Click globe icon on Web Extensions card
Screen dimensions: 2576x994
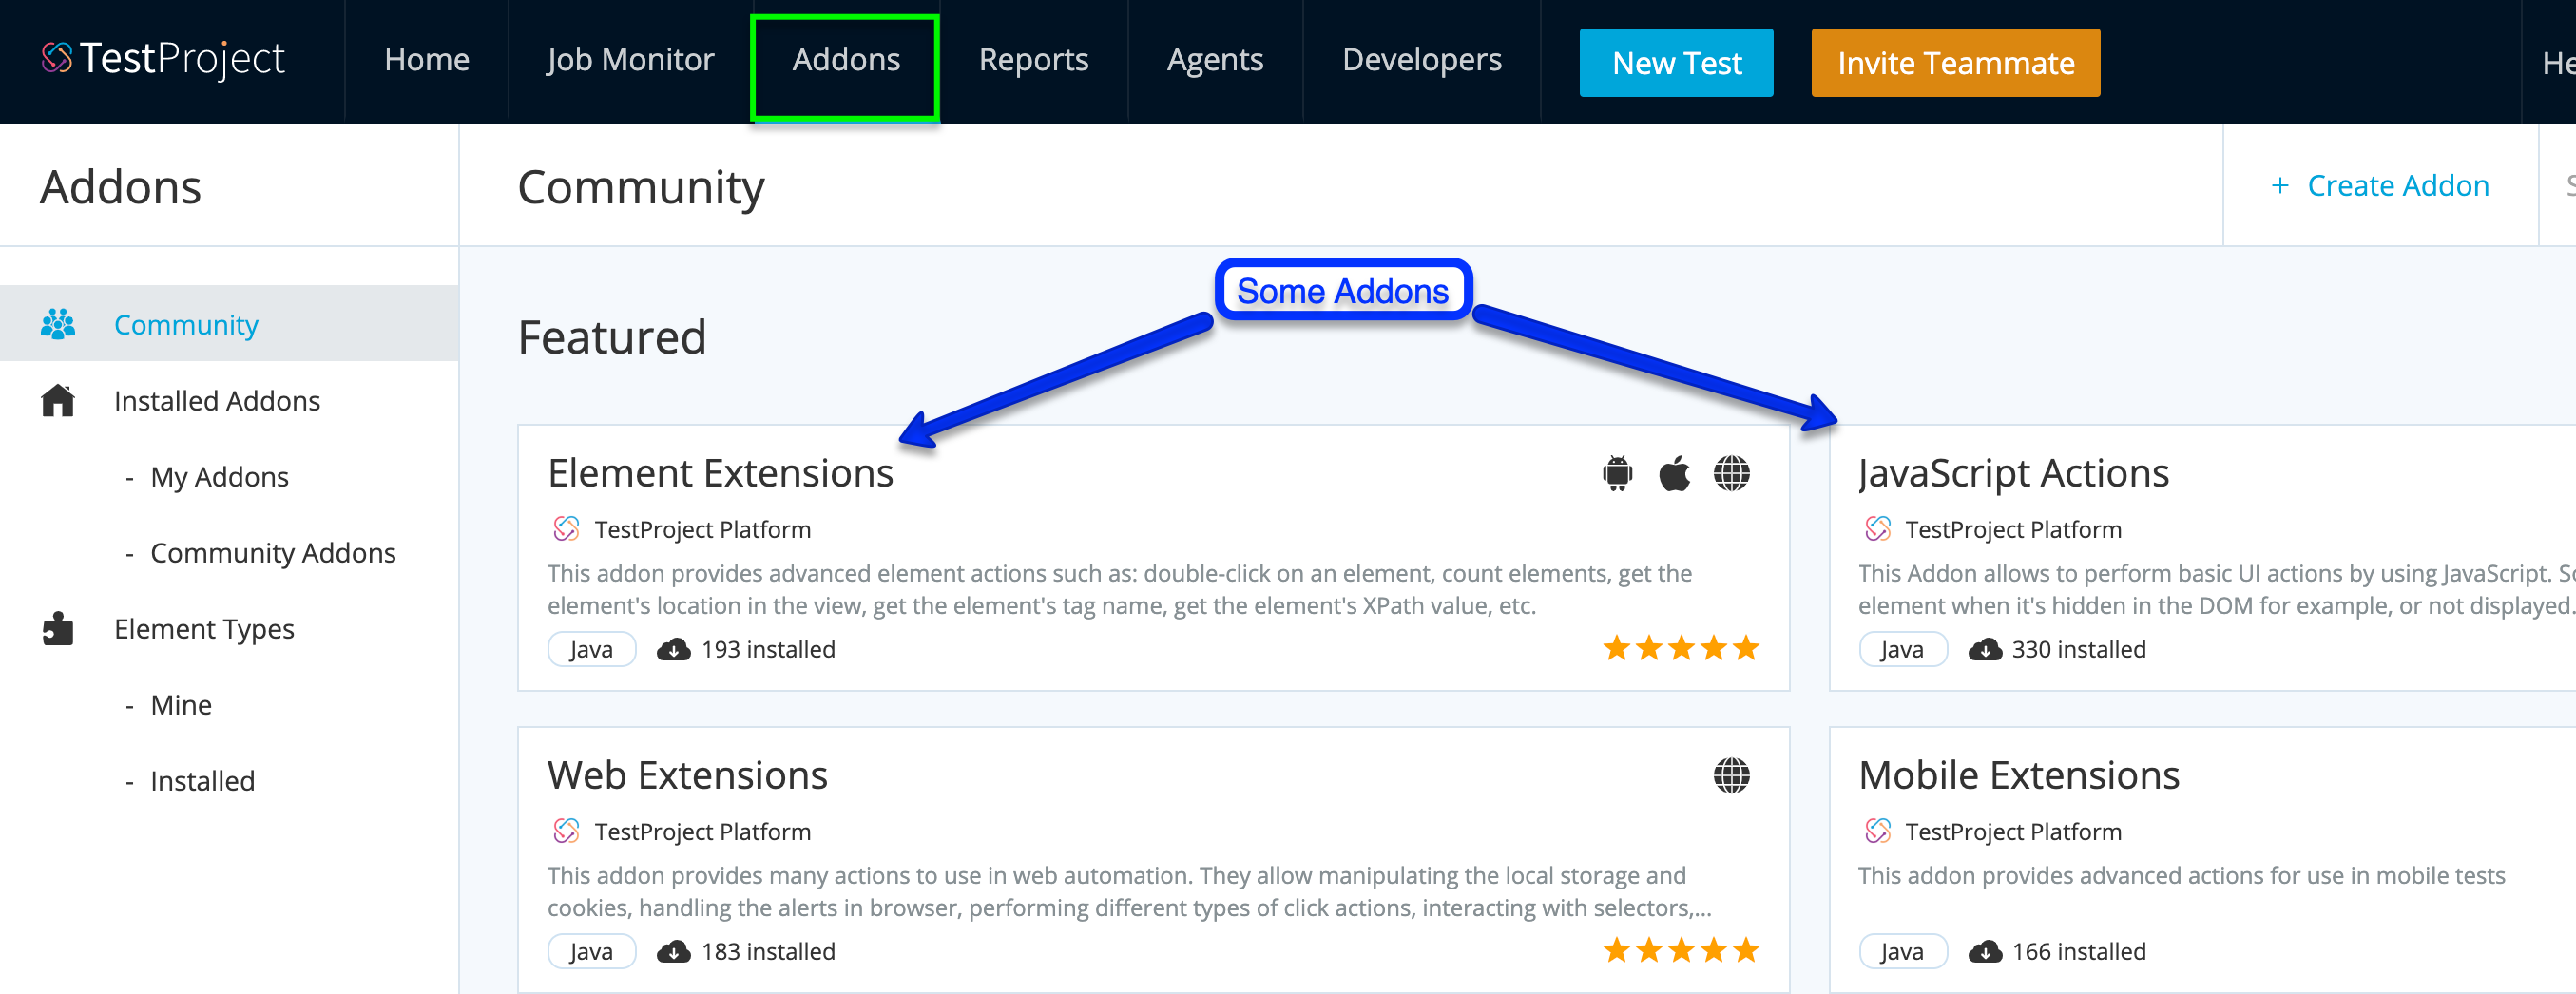click(x=1731, y=775)
